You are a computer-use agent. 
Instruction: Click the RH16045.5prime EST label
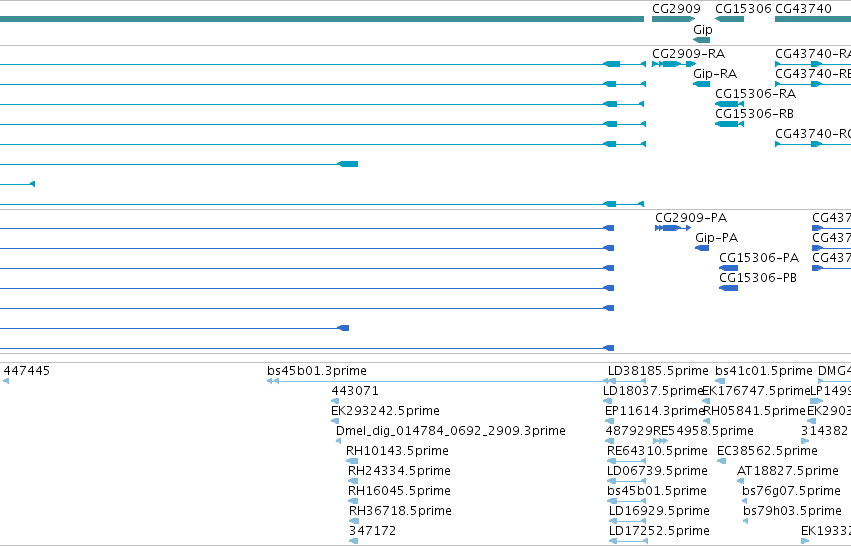click(x=399, y=491)
